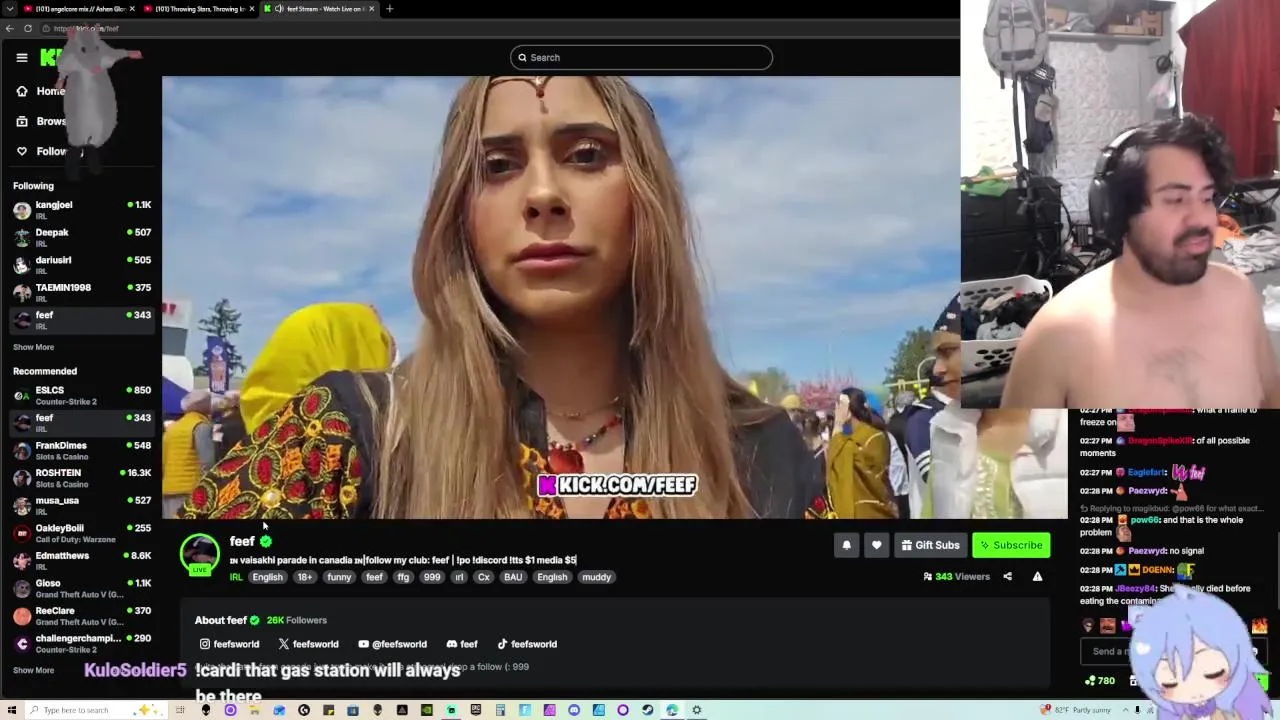Click the share stream icon
This screenshot has width=1280, height=720.
coord(1007,576)
